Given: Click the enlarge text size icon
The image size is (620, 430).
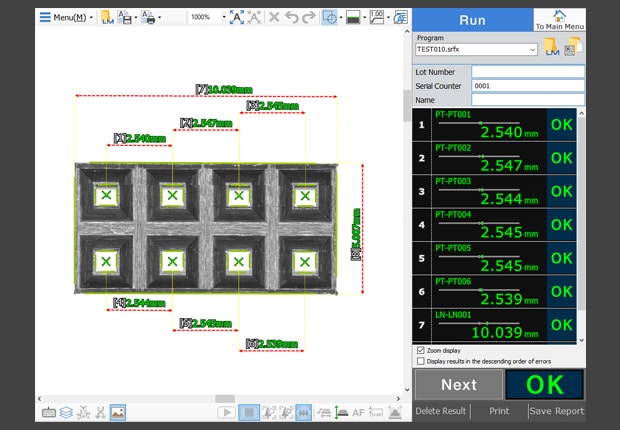Looking at the screenshot, I should coord(236,17).
